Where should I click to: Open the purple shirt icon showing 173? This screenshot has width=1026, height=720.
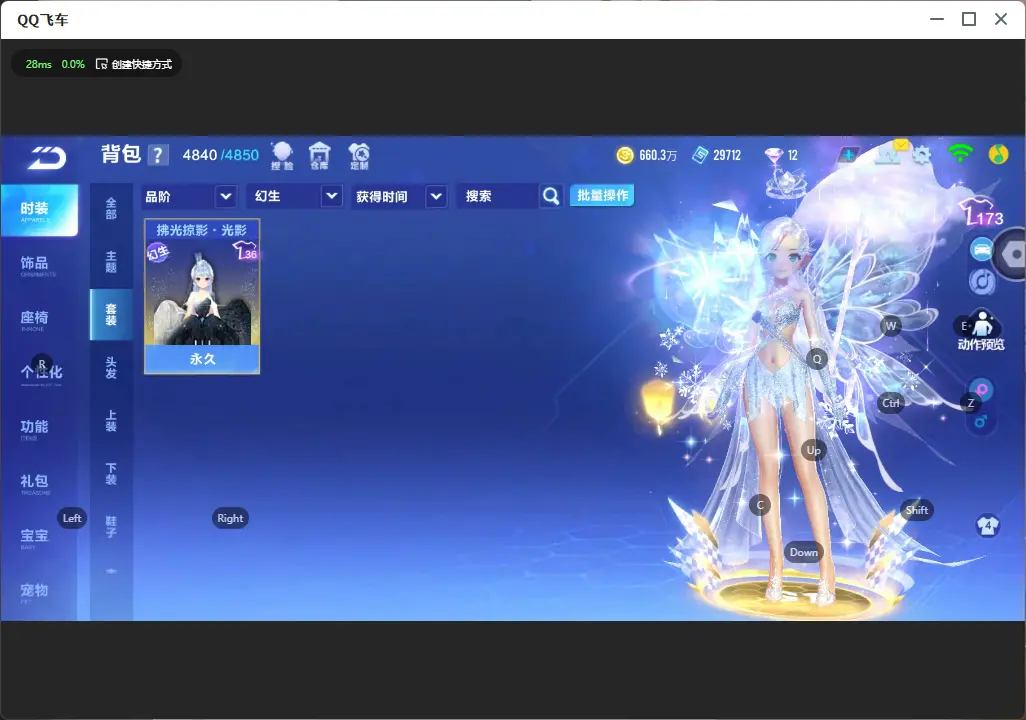(983, 211)
